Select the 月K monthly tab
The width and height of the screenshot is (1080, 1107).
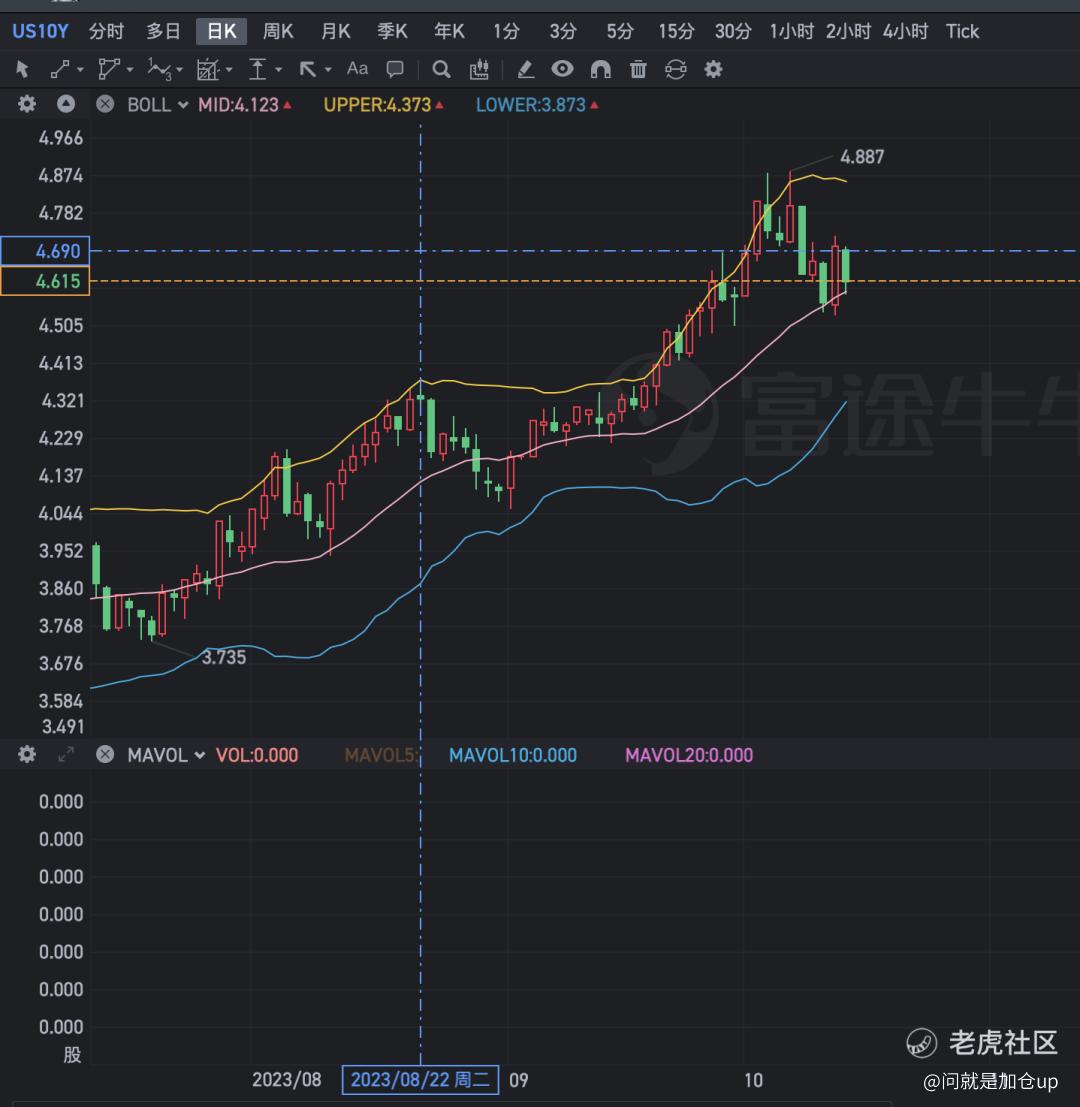pos(335,31)
